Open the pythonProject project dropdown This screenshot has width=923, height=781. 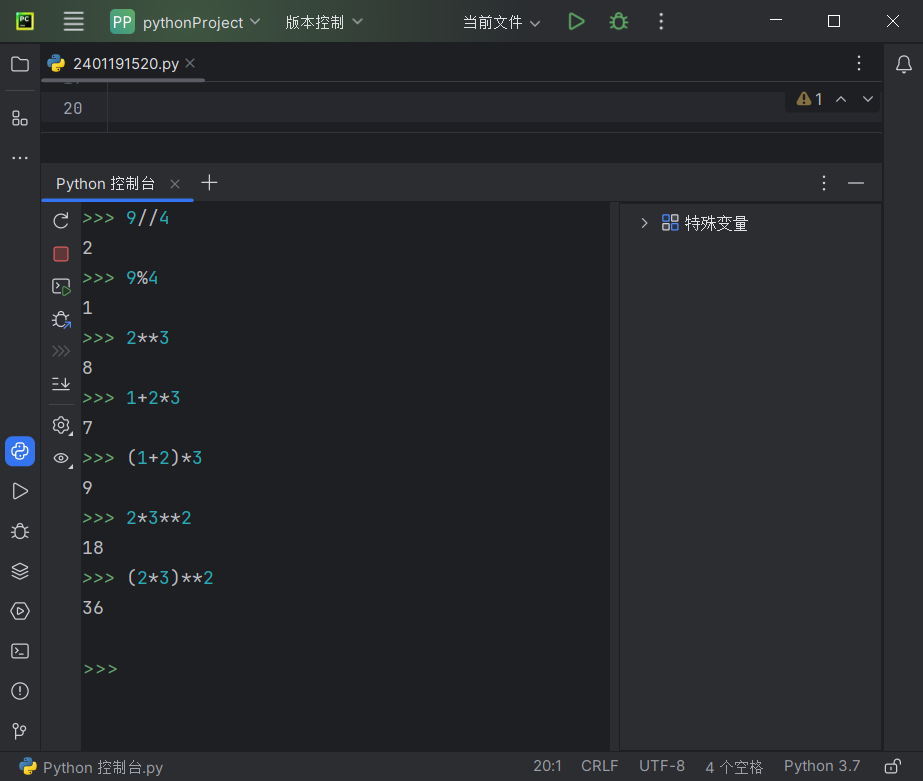185,22
